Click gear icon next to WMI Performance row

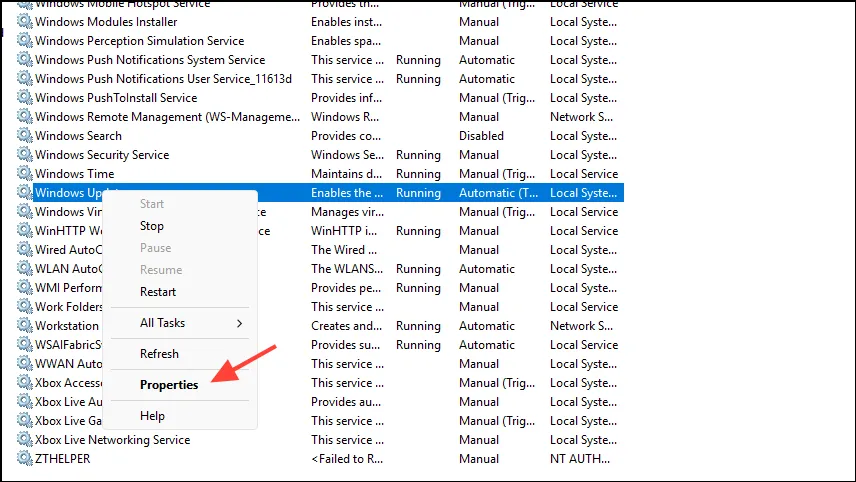(x=25, y=288)
